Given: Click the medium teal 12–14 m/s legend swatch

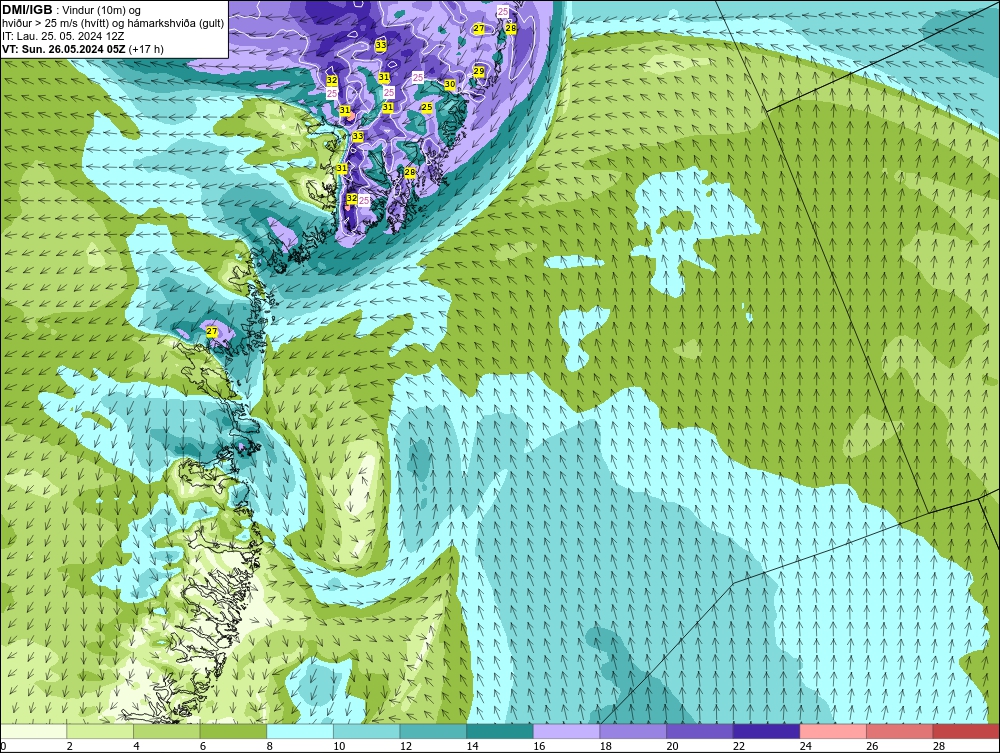Looking at the screenshot, I should coord(433,731).
